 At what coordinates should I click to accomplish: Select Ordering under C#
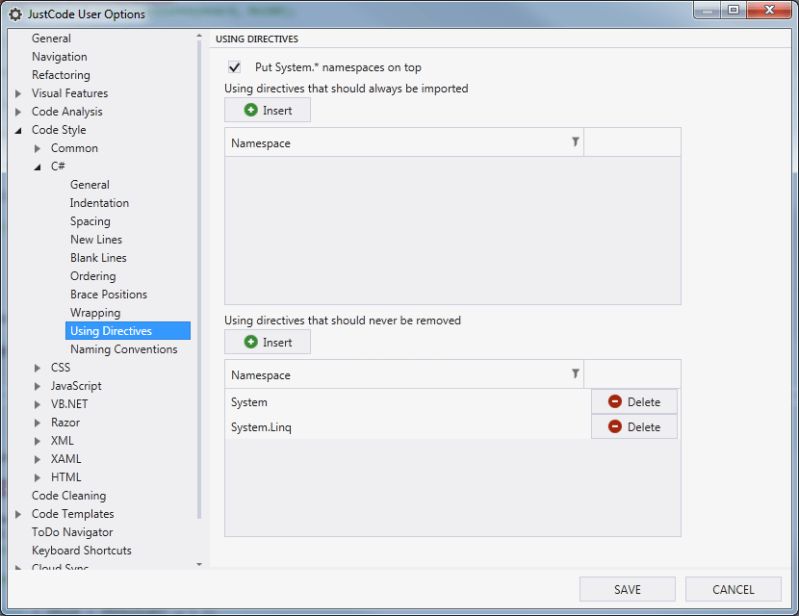pos(93,276)
